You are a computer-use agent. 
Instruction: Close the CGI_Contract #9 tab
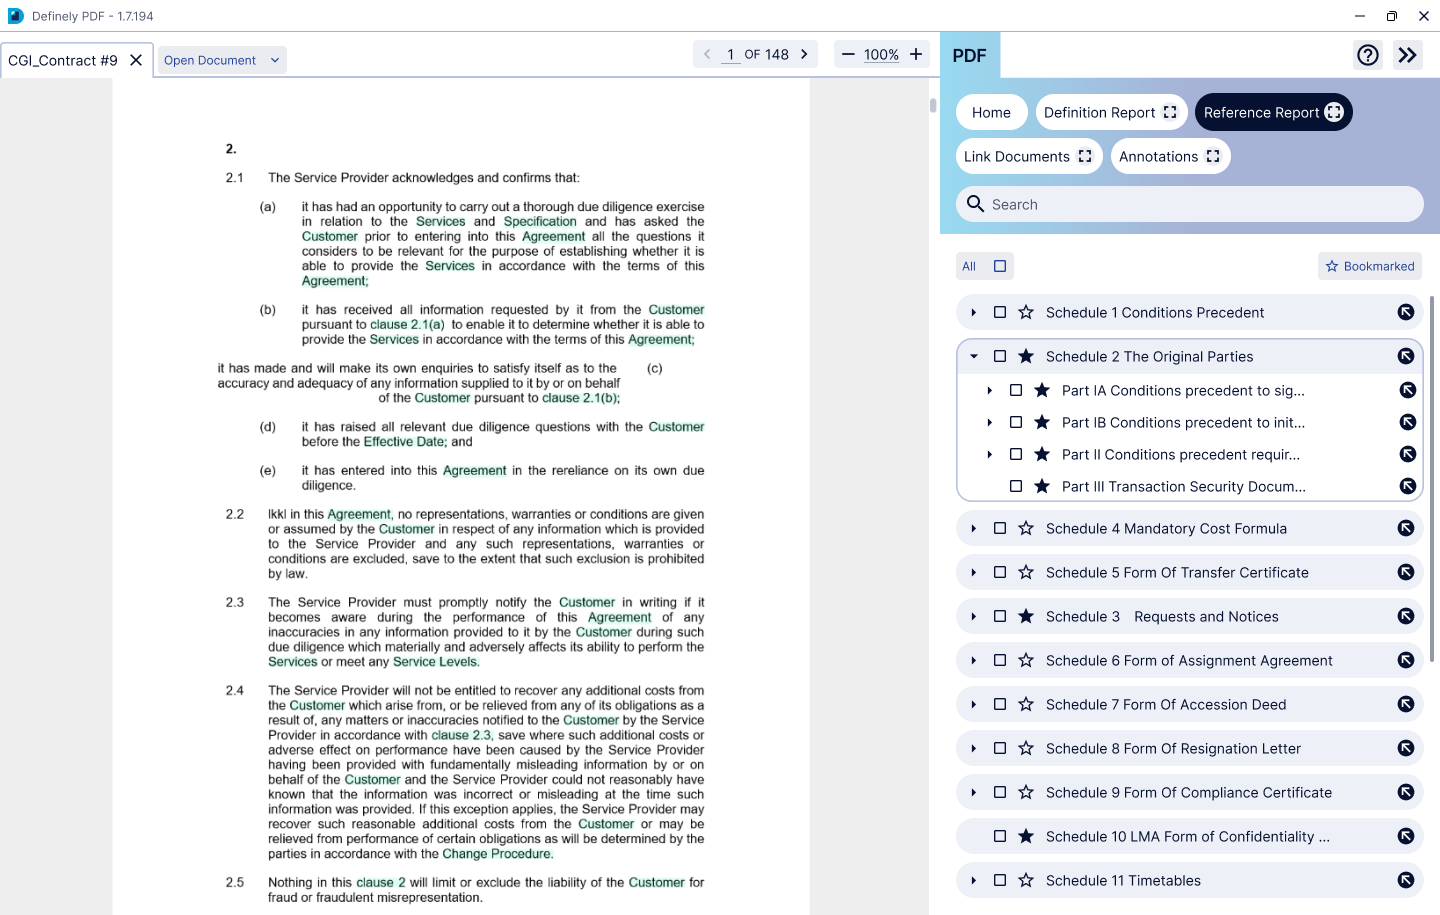pos(136,60)
